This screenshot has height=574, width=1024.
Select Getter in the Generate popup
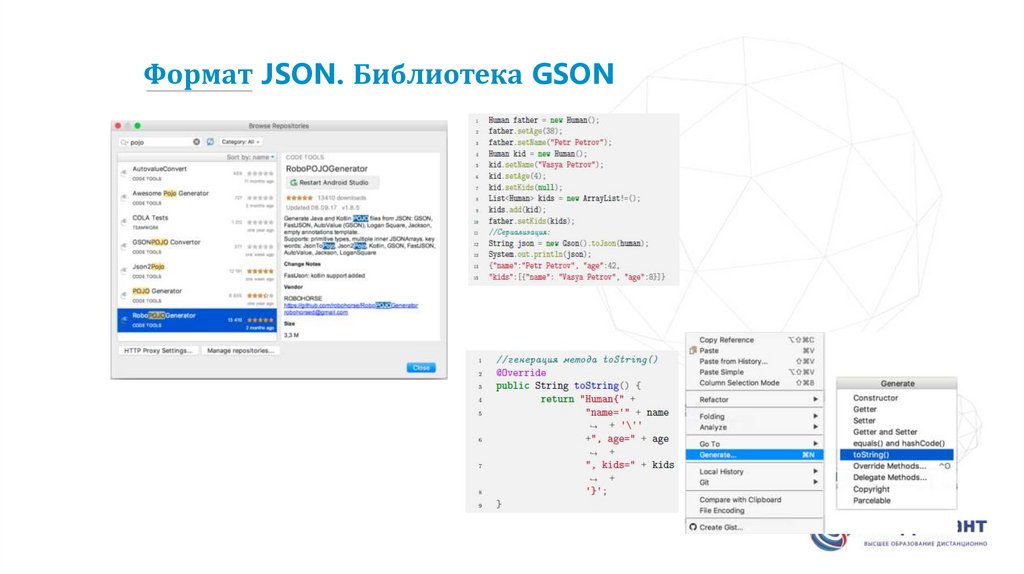click(896, 409)
